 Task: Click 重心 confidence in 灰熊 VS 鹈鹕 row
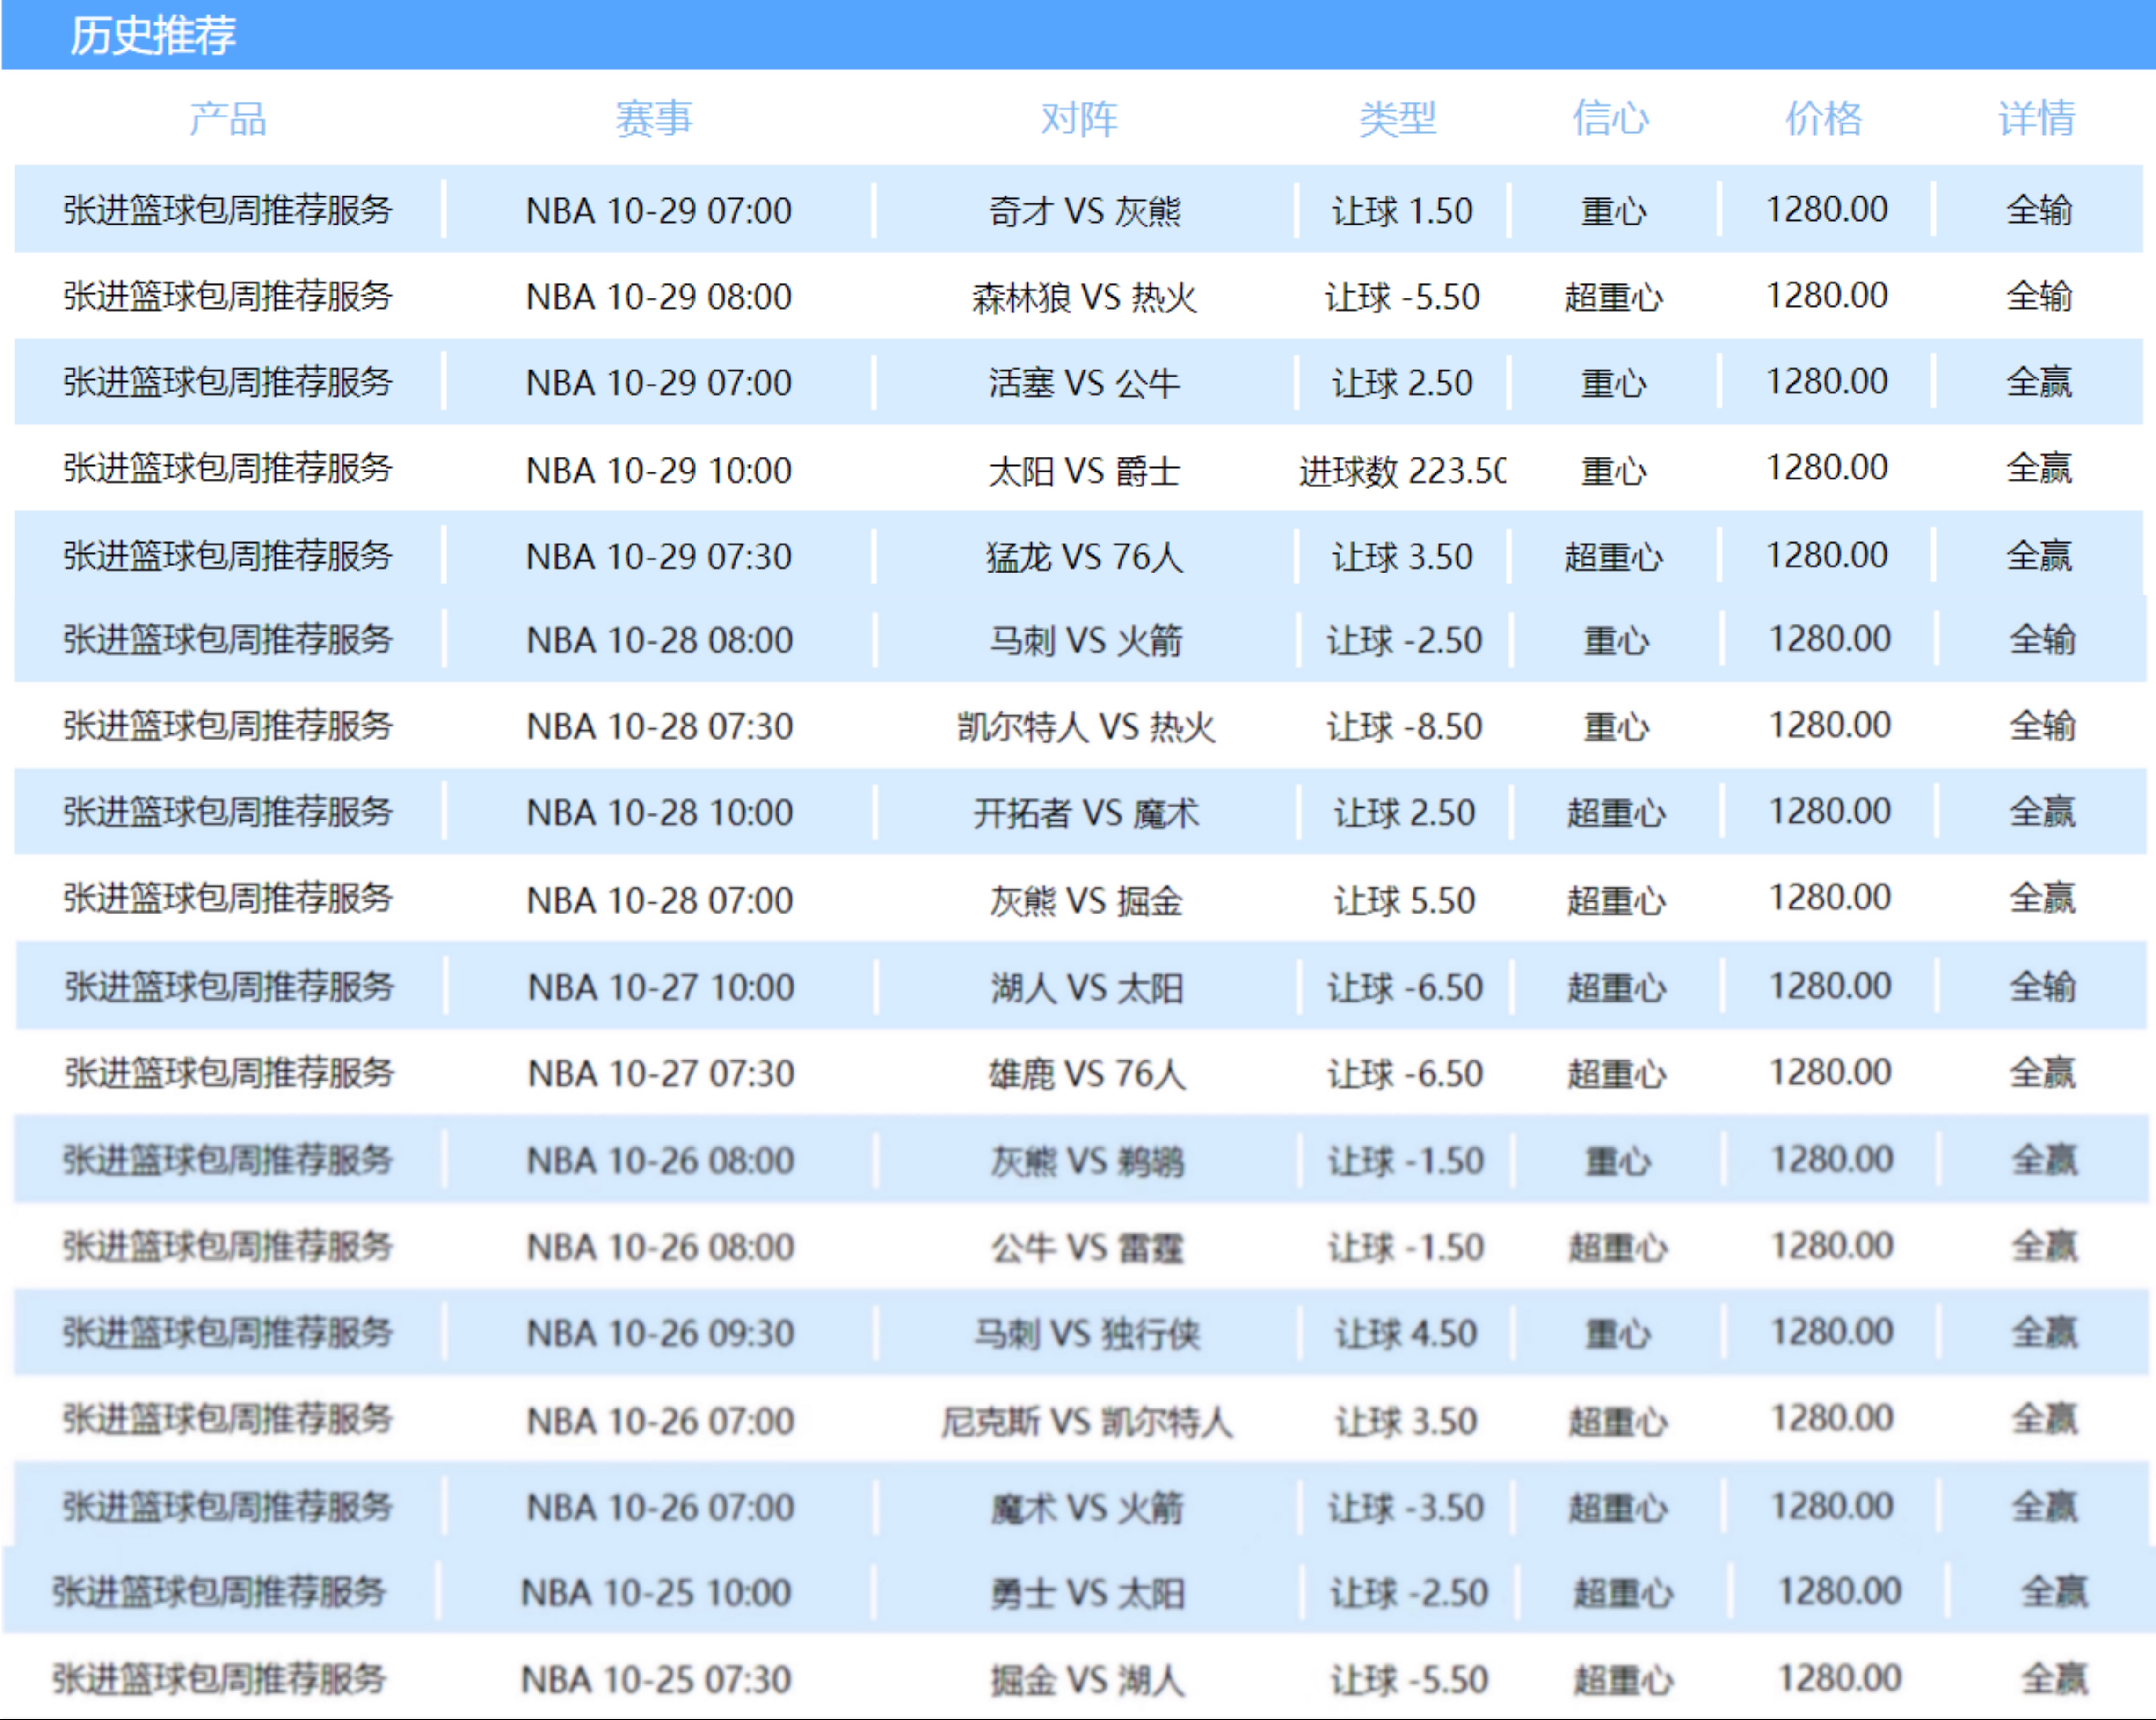pyautogui.click(x=1618, y=1161)
